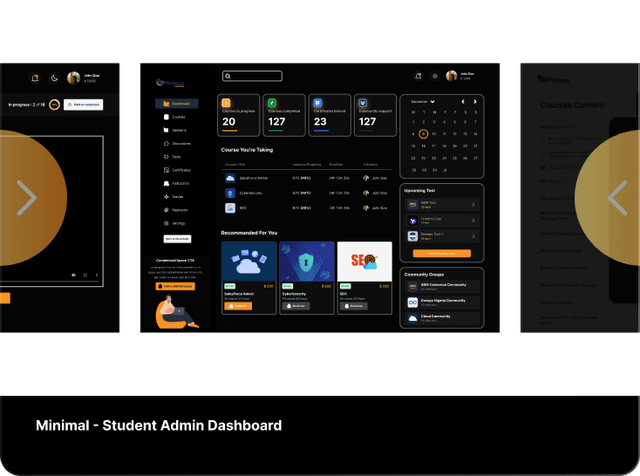640x476 pixels.
Task: Open the SEO recommended course thumbnail
Action: coord(364,262)
